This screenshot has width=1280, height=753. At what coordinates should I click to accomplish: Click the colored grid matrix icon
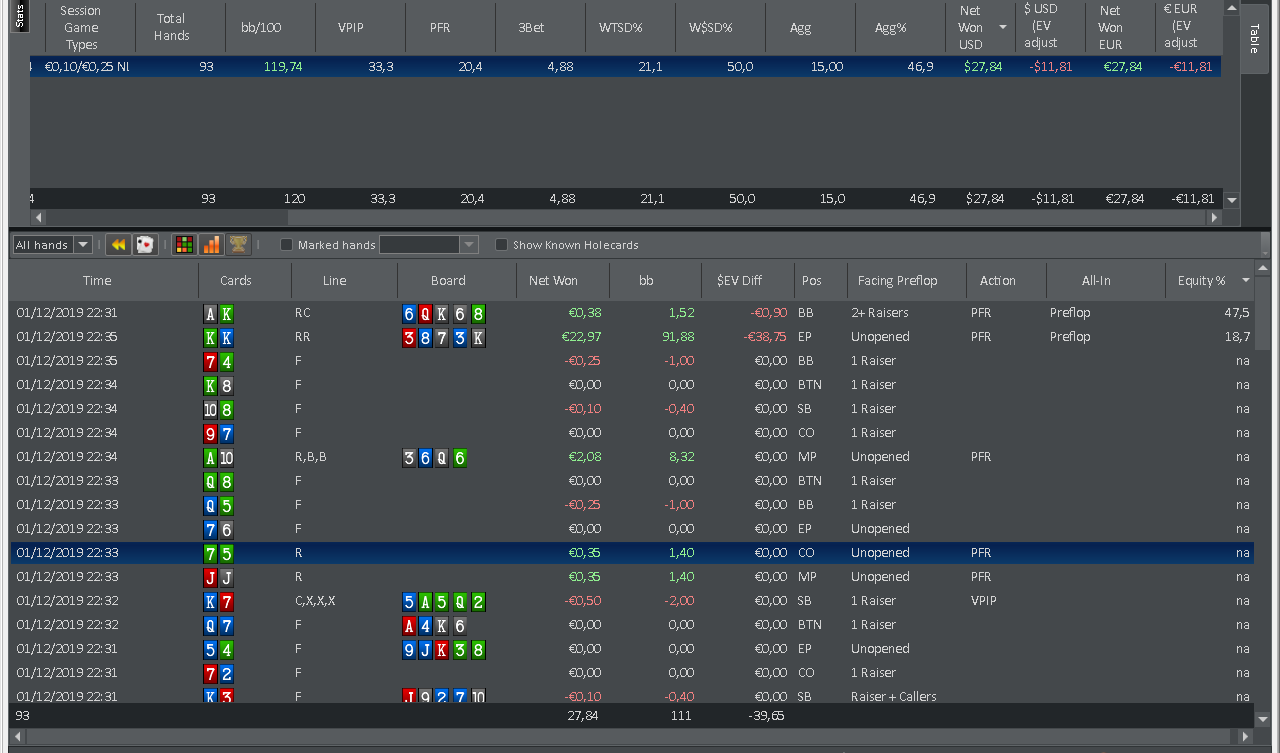[x=184, y=244]
